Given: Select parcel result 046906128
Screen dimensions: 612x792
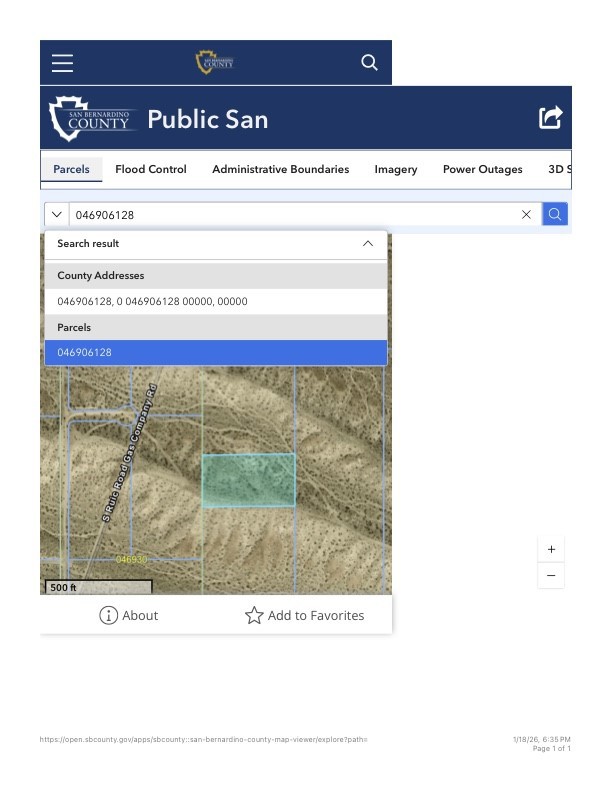Looking at the screenshot, I should tap(215, 353).
